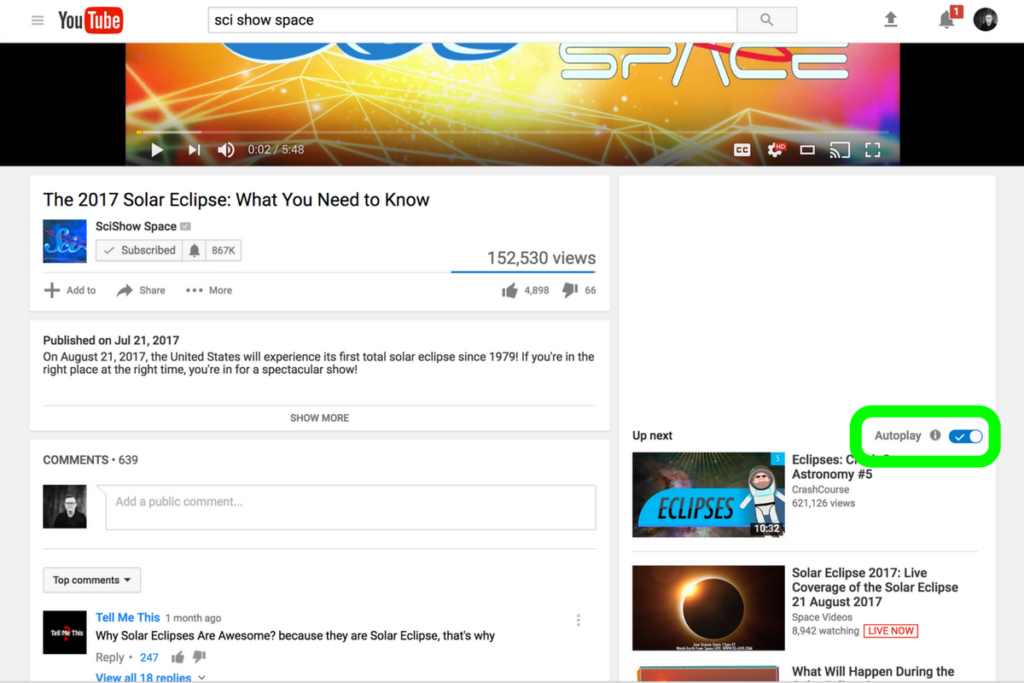This screenshot has height=683, width=1024.
Task: Open the video upload icon
Action: [890, 20]
